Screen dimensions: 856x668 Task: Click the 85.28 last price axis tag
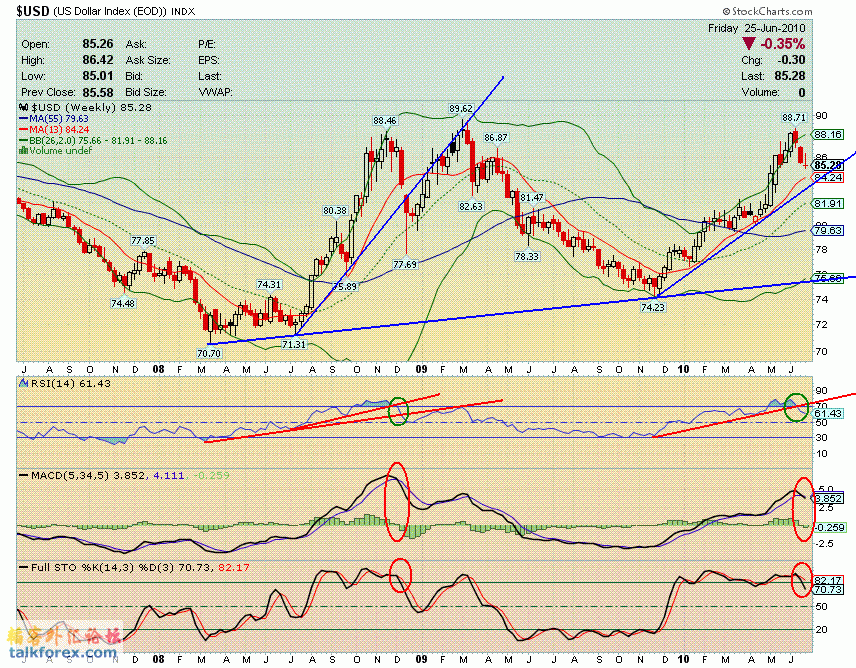(826, 165)
